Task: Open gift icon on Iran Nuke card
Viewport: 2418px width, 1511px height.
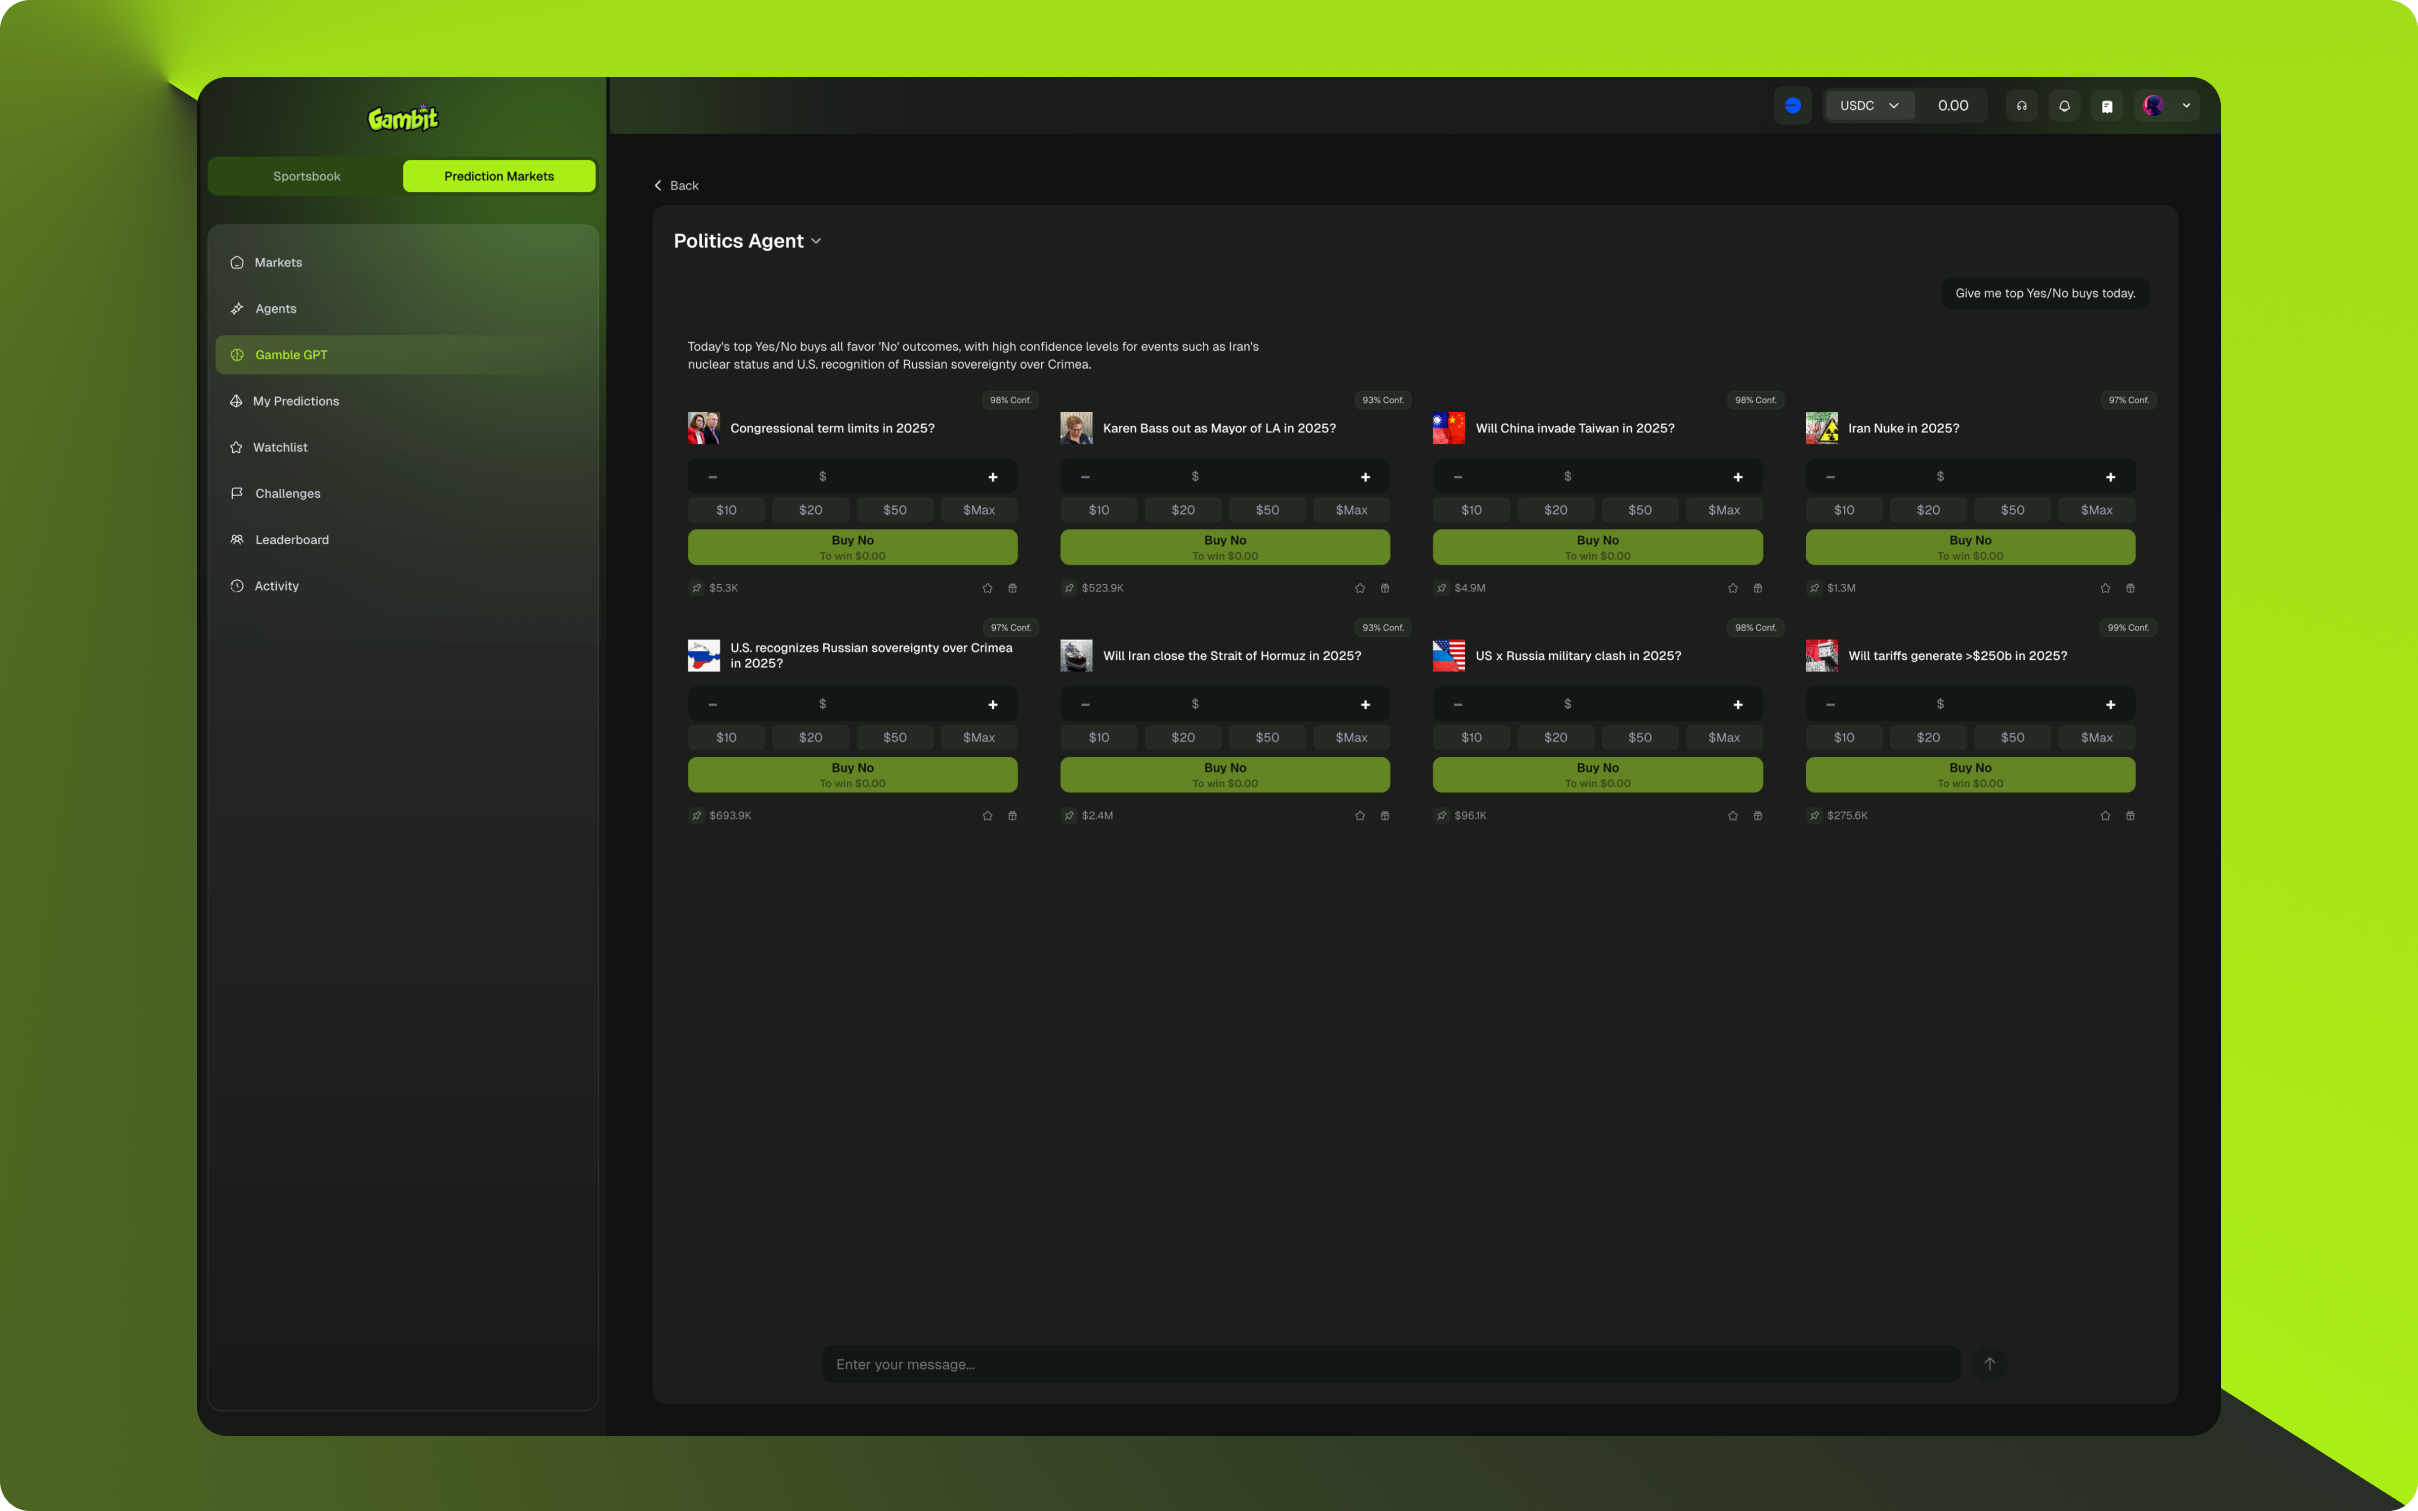Action: pos(2130,588)
